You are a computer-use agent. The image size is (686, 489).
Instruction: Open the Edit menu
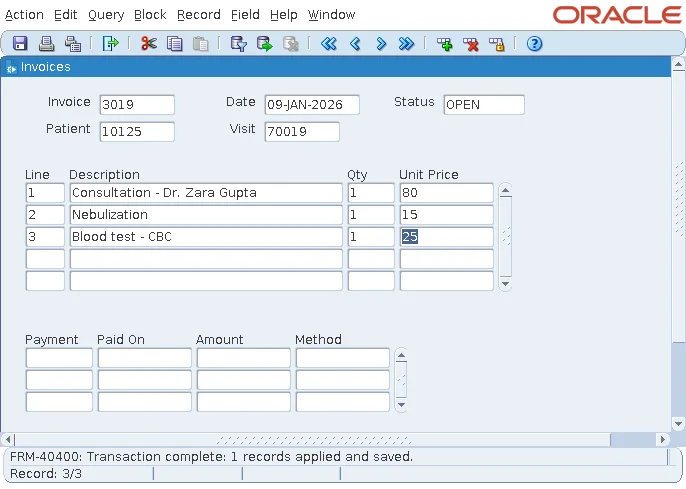coord(66,15)
